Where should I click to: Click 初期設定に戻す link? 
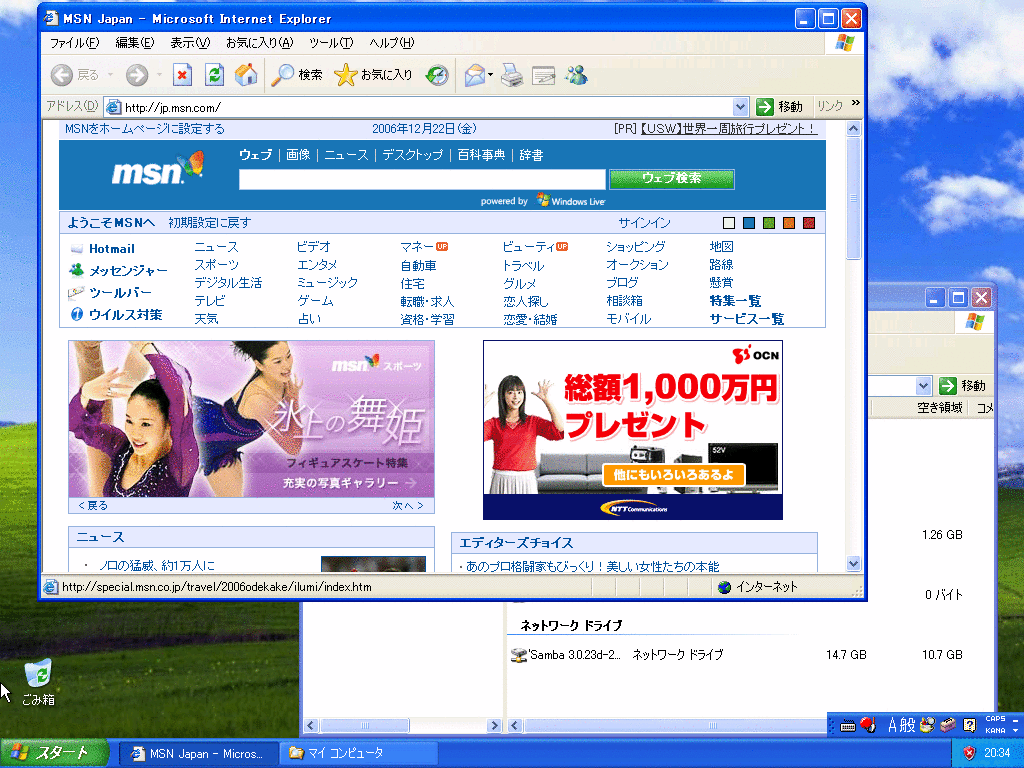tap(209, 223)
